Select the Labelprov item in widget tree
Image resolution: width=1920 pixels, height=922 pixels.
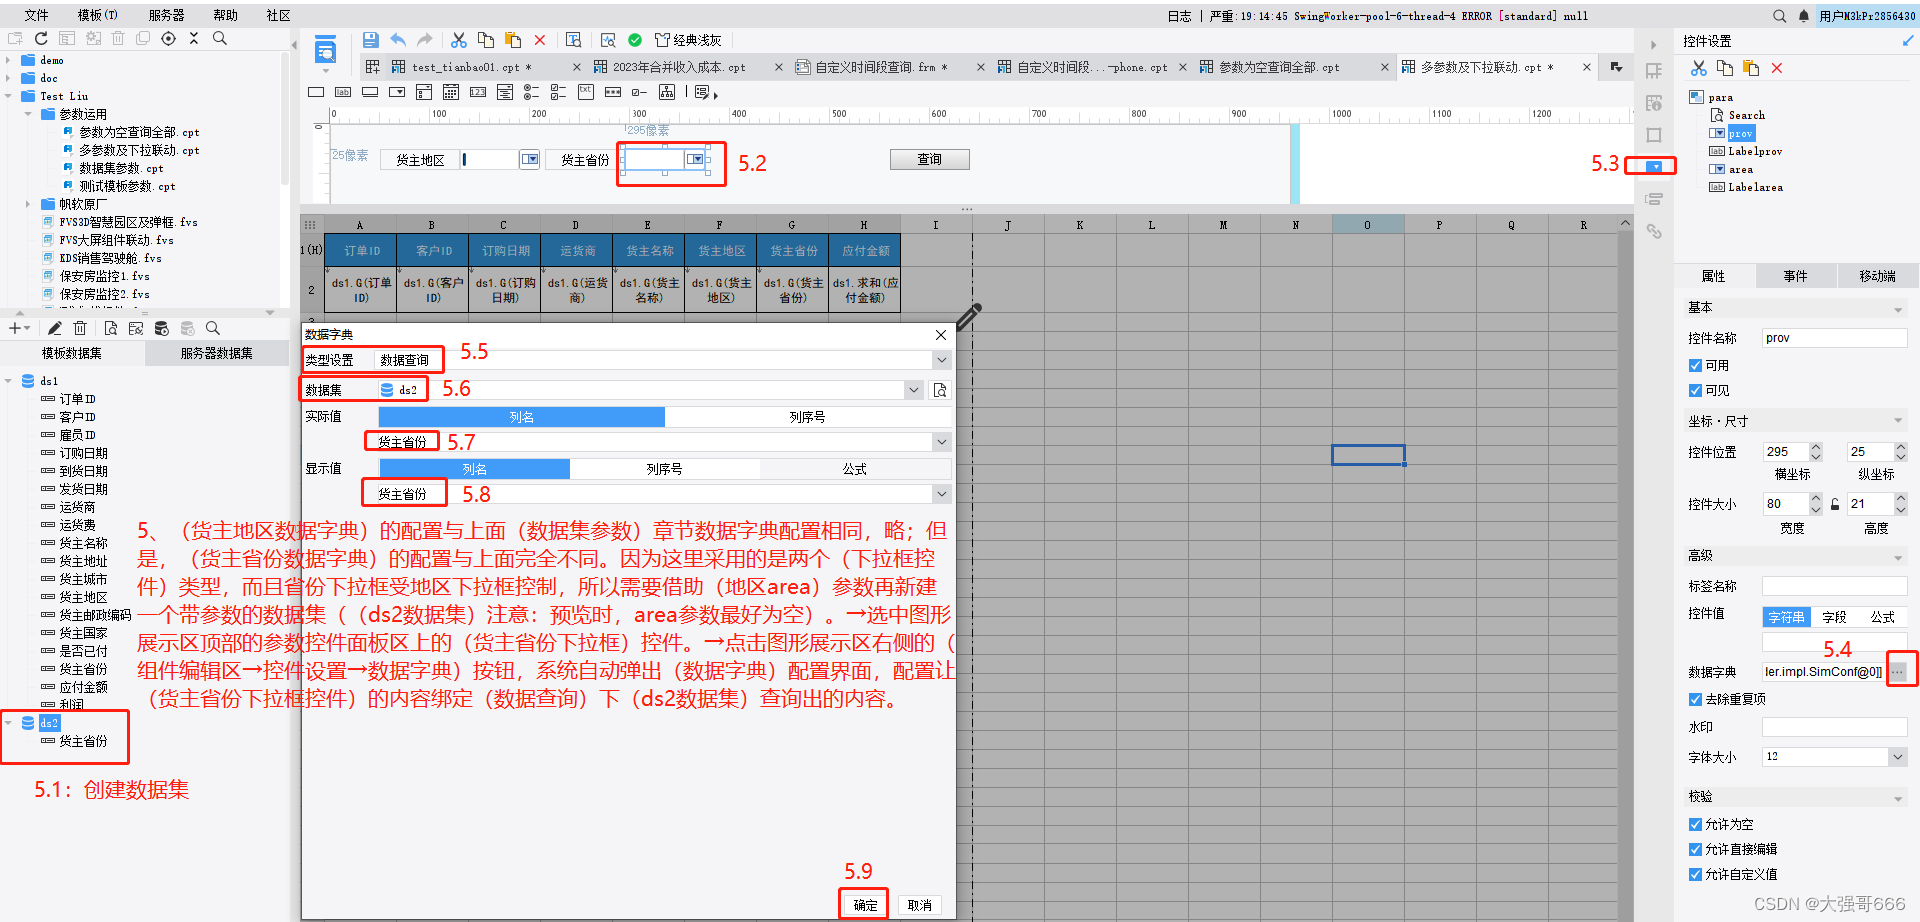coord(1754,151)
